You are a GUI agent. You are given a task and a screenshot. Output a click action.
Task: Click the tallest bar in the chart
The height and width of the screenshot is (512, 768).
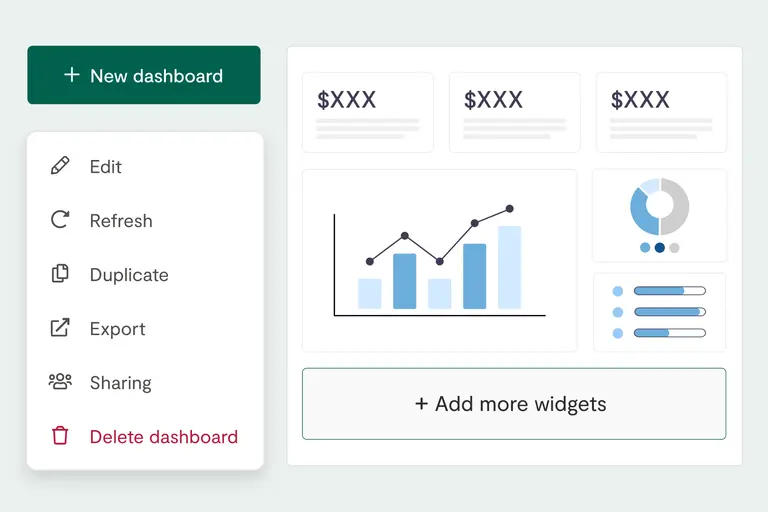[x=509, y=267]
